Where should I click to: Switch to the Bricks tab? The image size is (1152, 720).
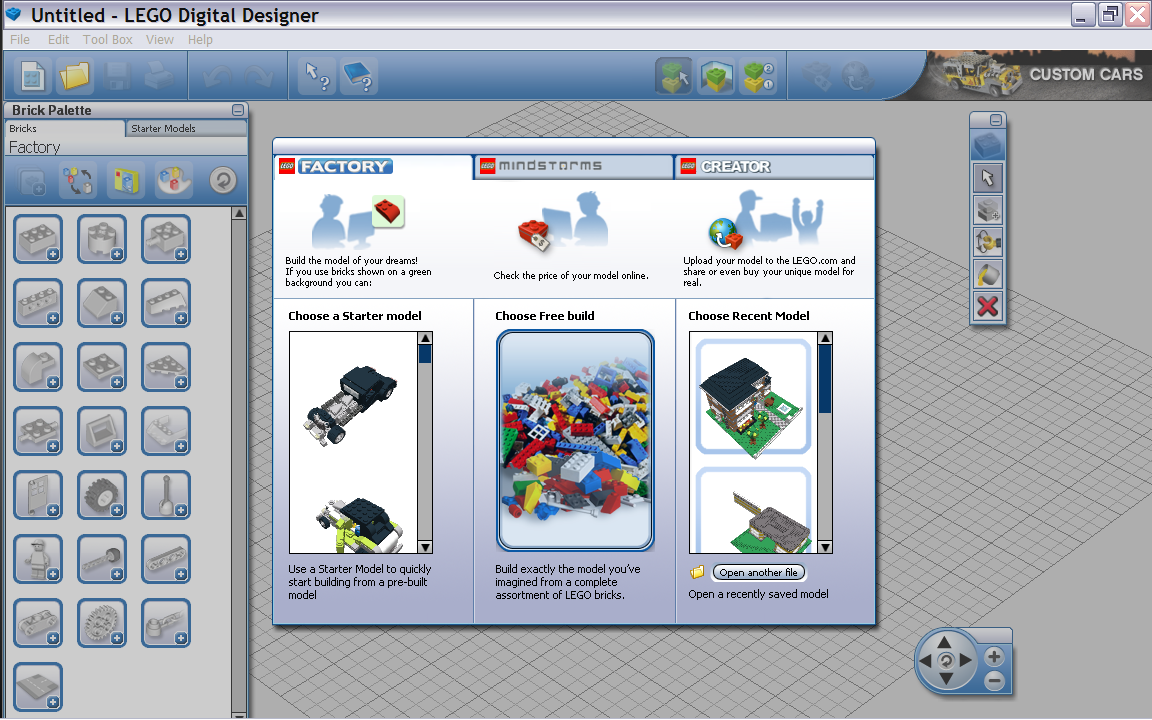(x=65, y=129)
